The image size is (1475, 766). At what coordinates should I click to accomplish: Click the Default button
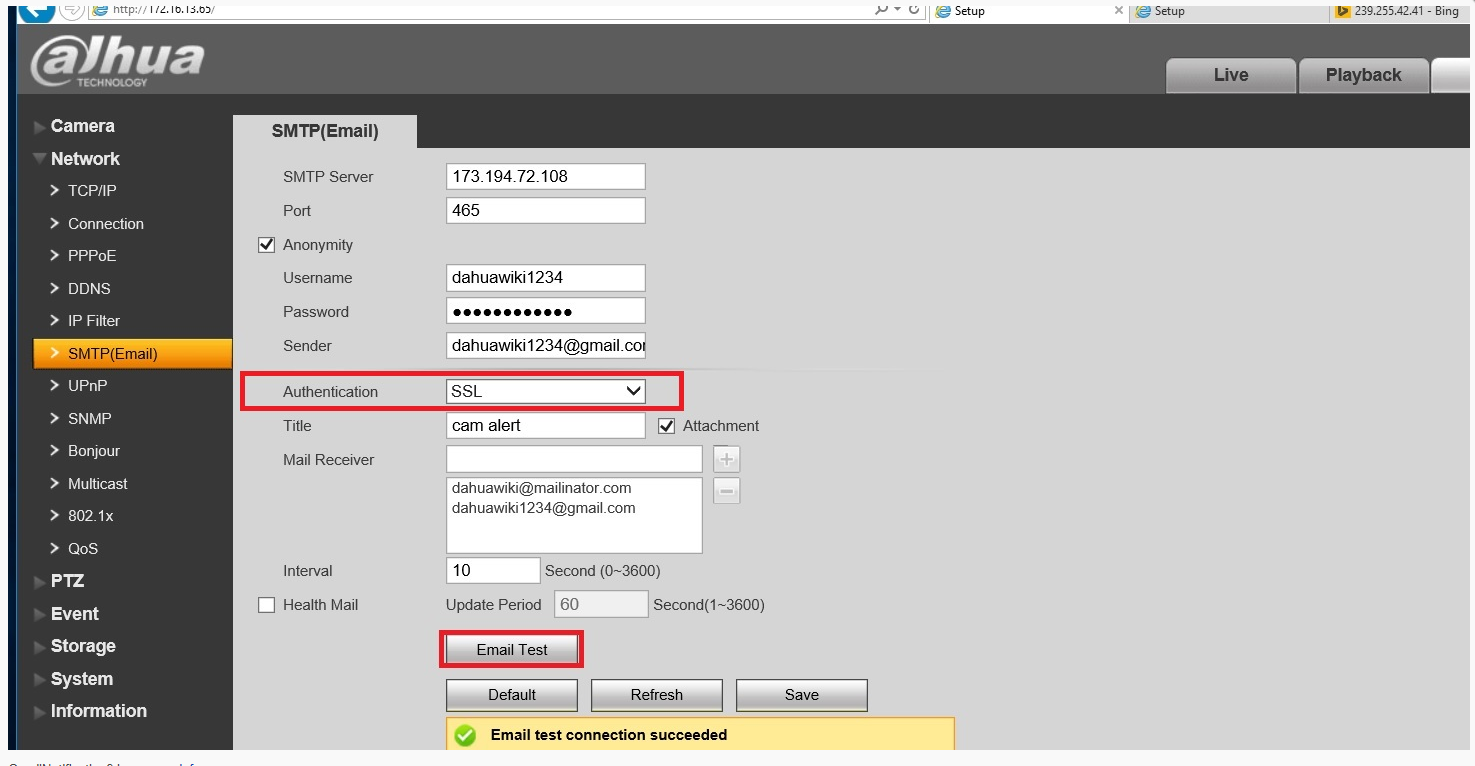pos(512,695)
